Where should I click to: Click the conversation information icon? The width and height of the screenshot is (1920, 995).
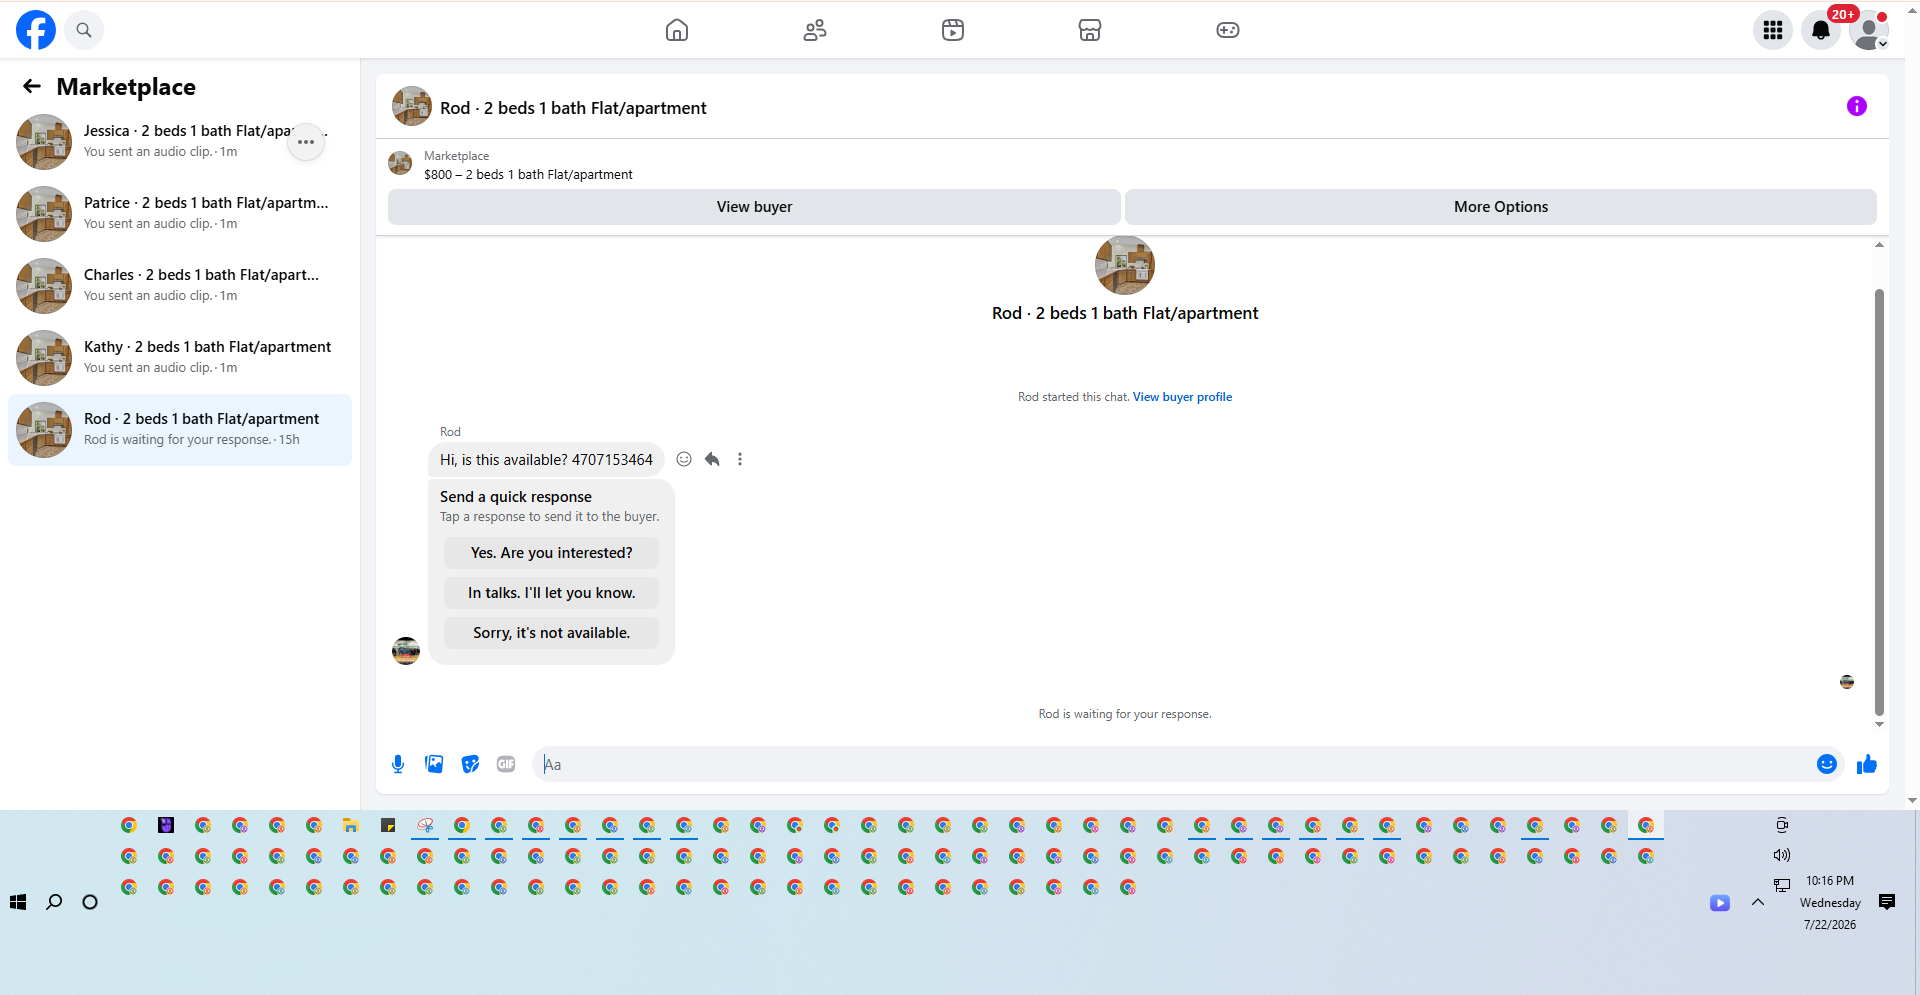1857,106
